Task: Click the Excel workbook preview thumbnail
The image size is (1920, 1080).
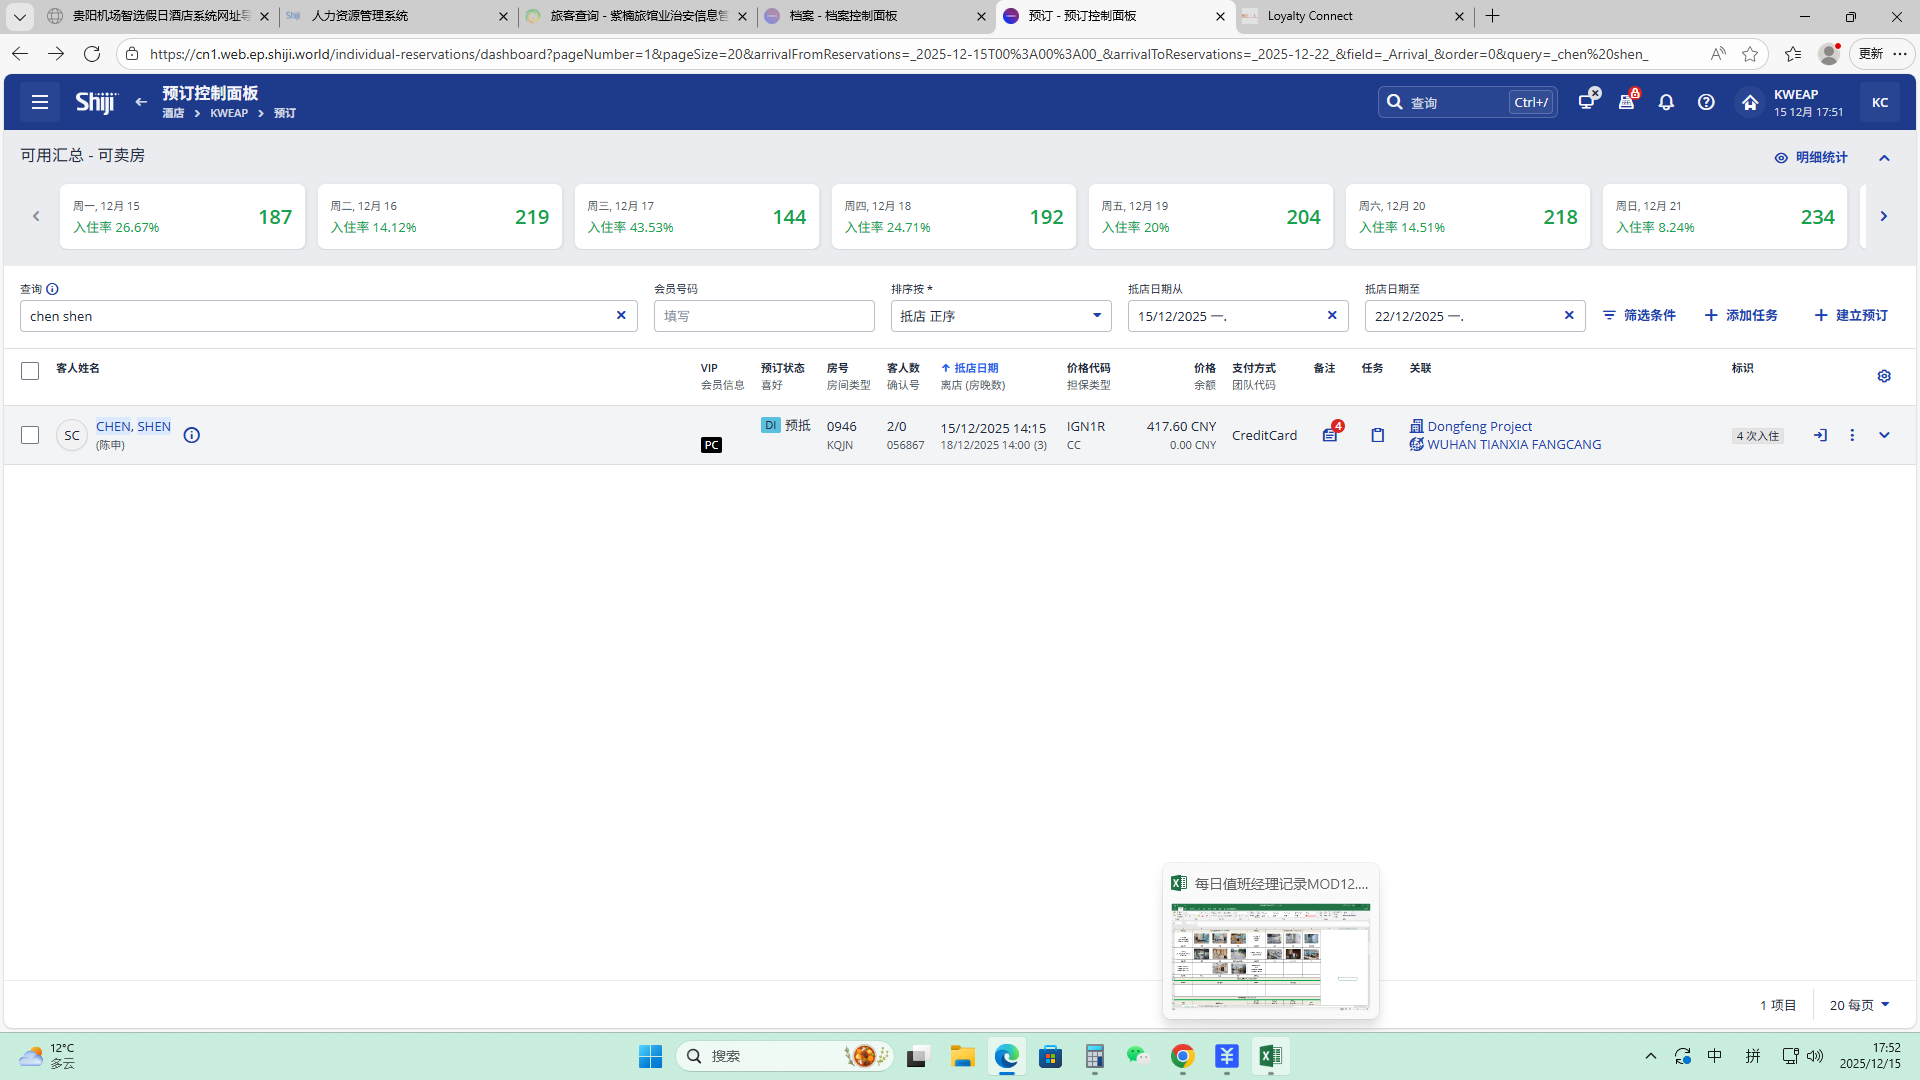Action: pos(1270,955)
